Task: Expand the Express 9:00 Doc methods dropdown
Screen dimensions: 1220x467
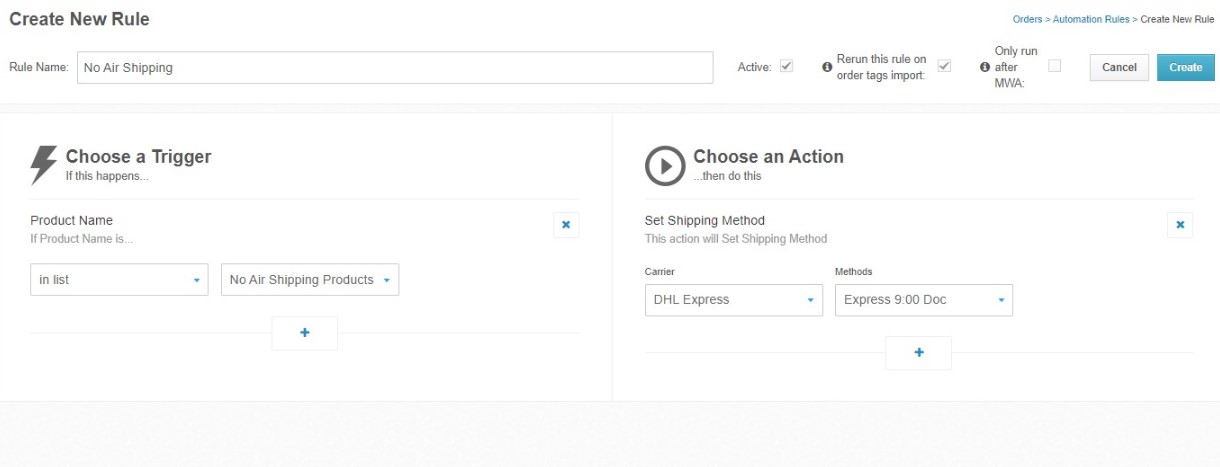Action: (x=924, y=300)
